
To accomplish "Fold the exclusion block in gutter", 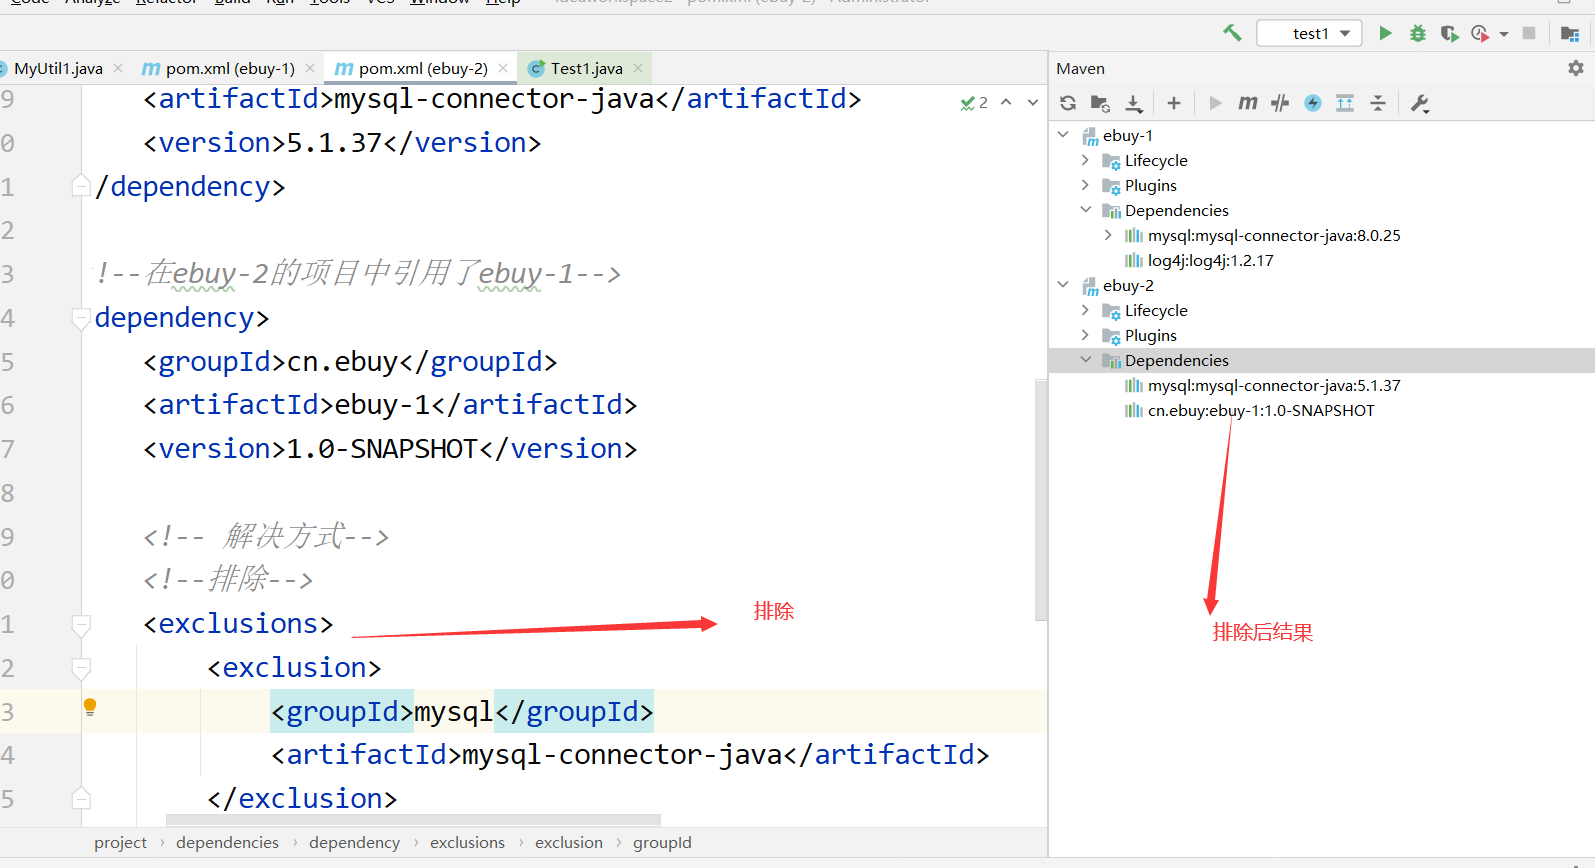I will (82, 668).
